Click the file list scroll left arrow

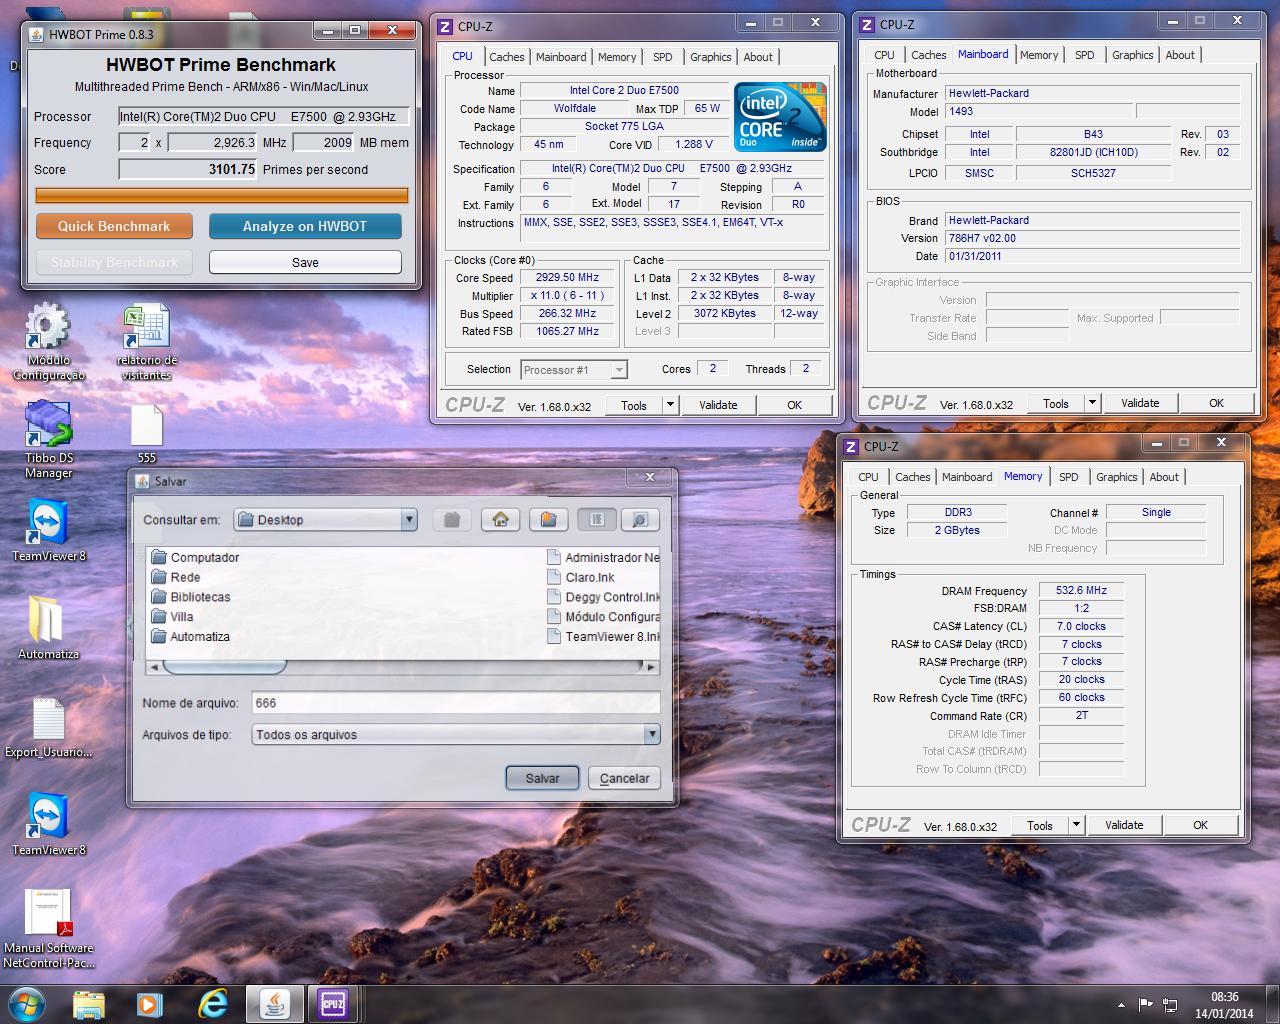point(154,666)
